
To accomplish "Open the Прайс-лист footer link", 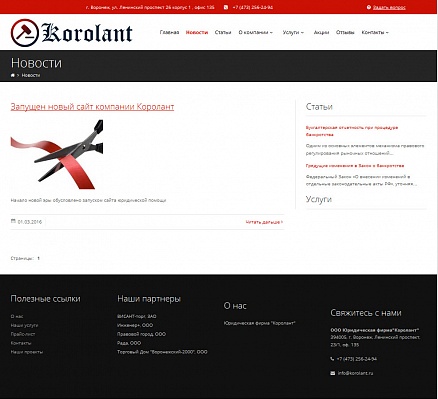I will 23,334.
